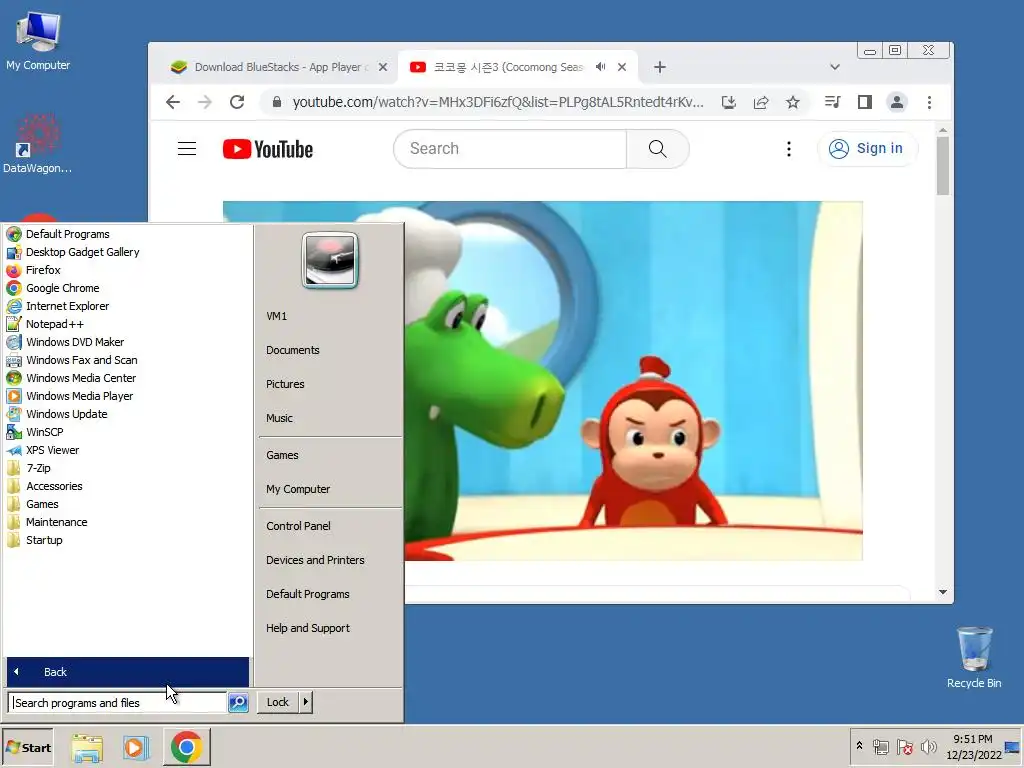Toggle the Chrome side panel
The width and height of the screenshot is (1024, 768).
[865, 102]
